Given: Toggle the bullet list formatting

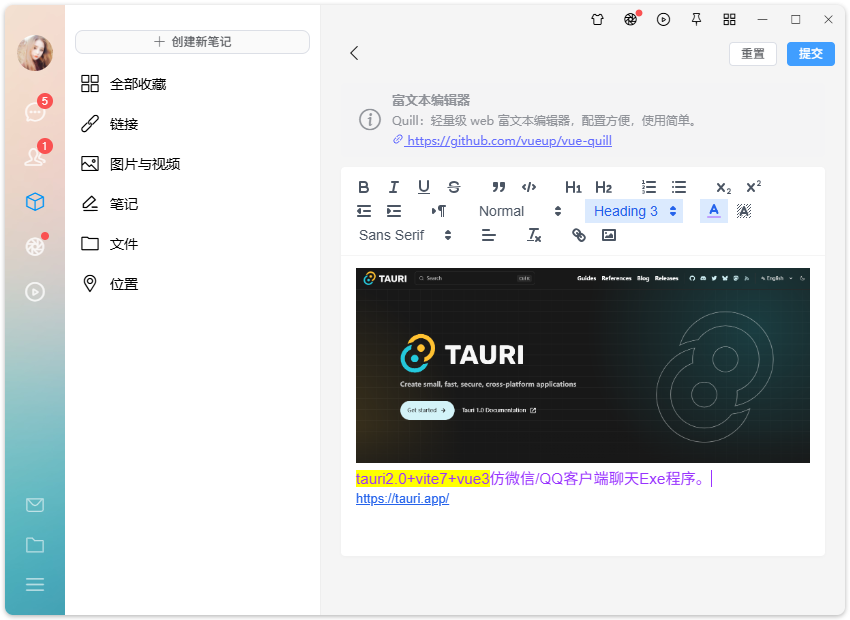Looking at the screenshot, I should tap(678, 187).
